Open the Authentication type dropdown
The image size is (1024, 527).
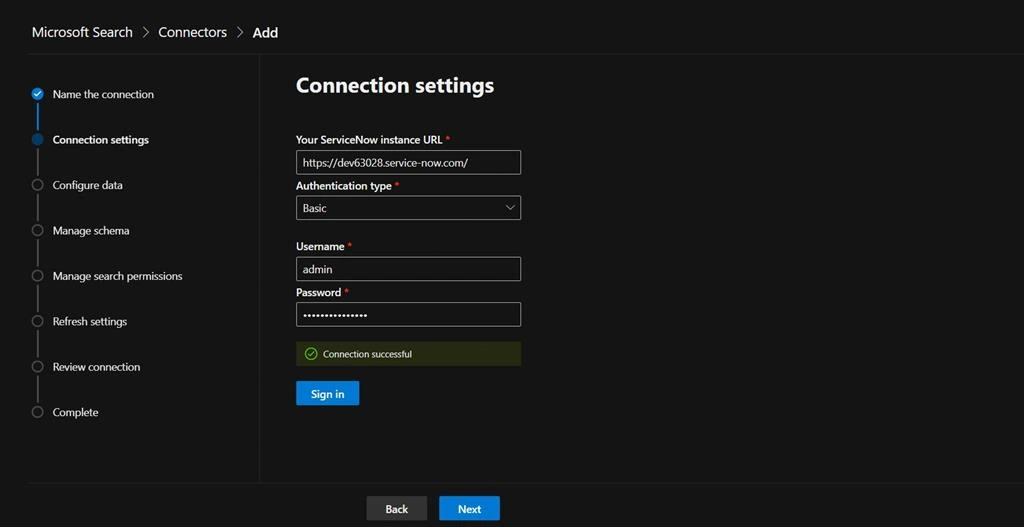pos(408,208)
